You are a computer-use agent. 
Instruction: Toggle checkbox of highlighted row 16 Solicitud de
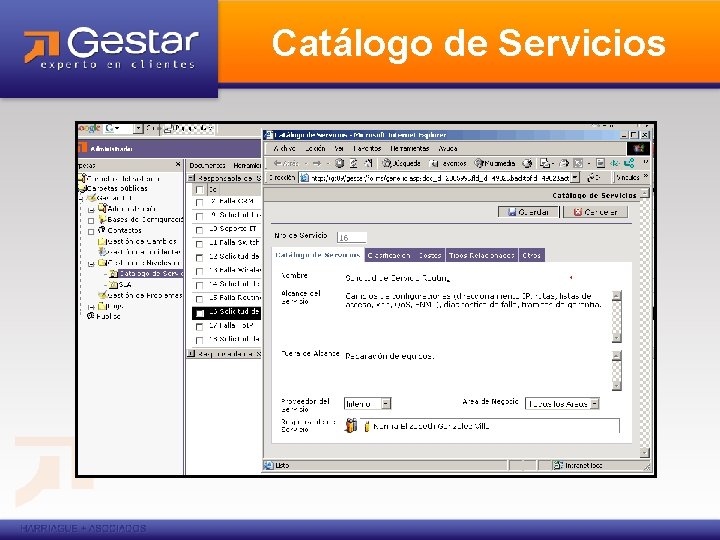(199, 313)
